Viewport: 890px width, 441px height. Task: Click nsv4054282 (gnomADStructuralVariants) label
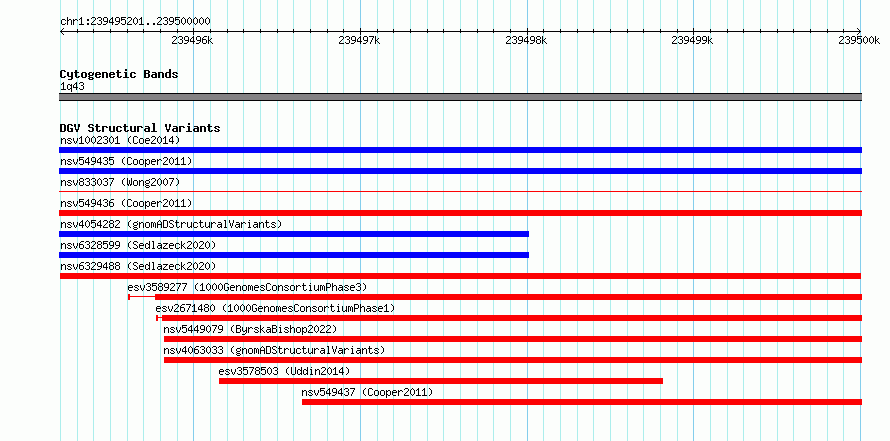[171, 224]
